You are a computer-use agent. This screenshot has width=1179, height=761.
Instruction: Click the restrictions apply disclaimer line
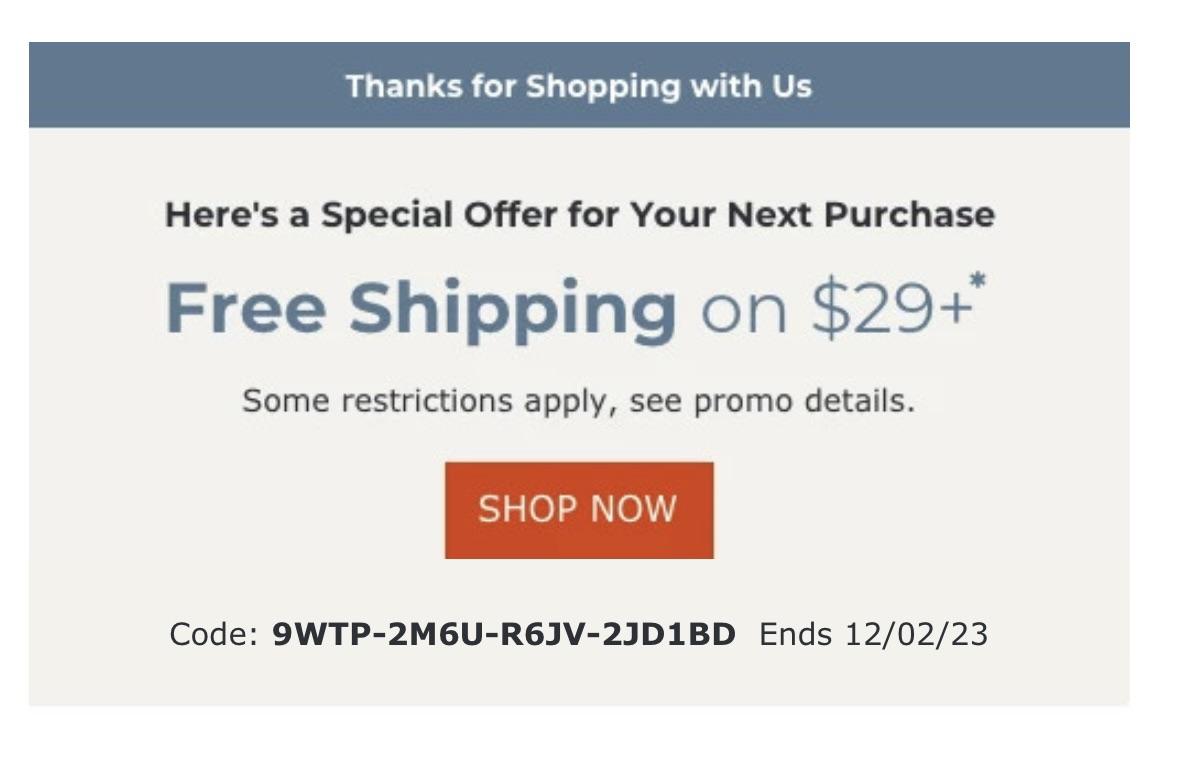pyautogui.click(x=580, y=399)
